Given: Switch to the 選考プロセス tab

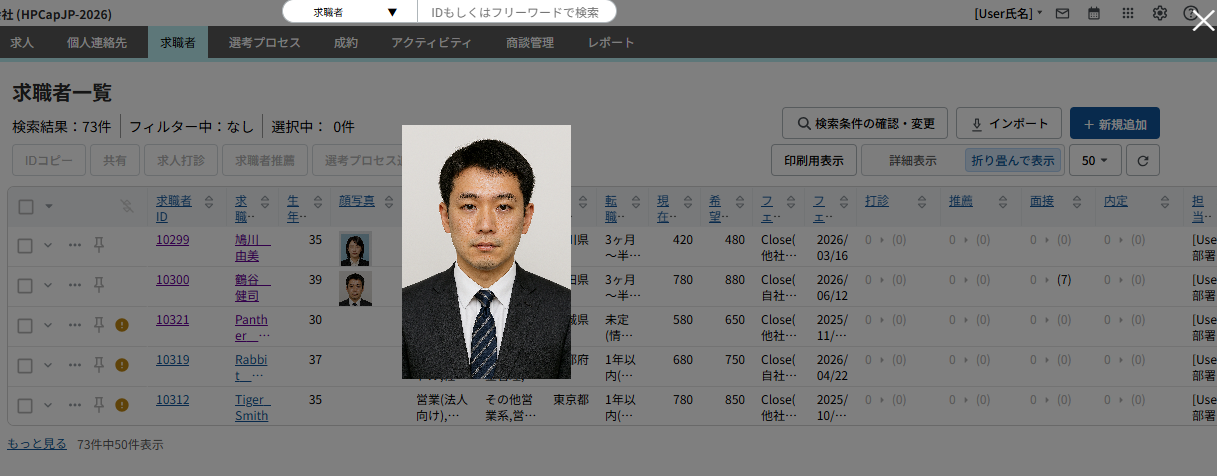Looking at the screenshot, I should coord(264,43).
